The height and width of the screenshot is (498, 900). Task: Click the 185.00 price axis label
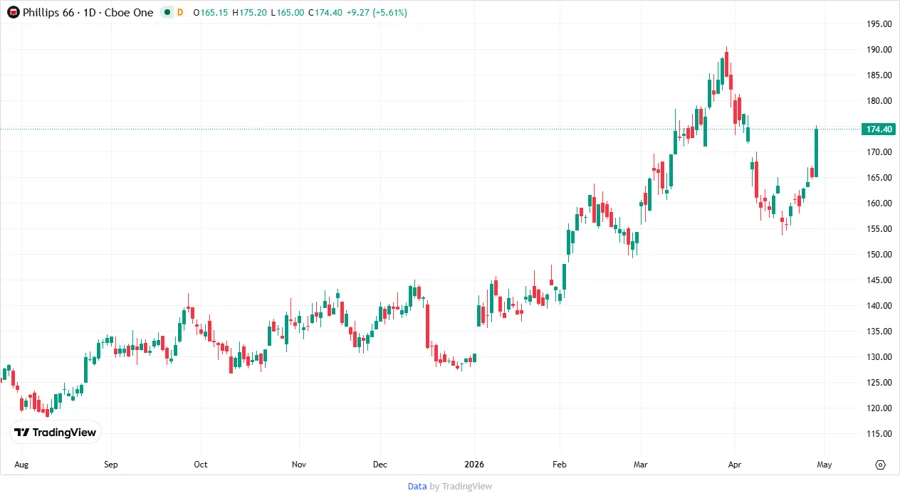pos(879,75)
